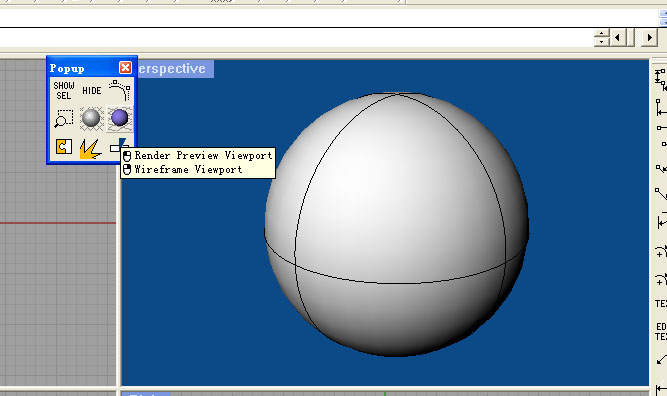Click the SHOW SEL button in Popup

point(64,90)
